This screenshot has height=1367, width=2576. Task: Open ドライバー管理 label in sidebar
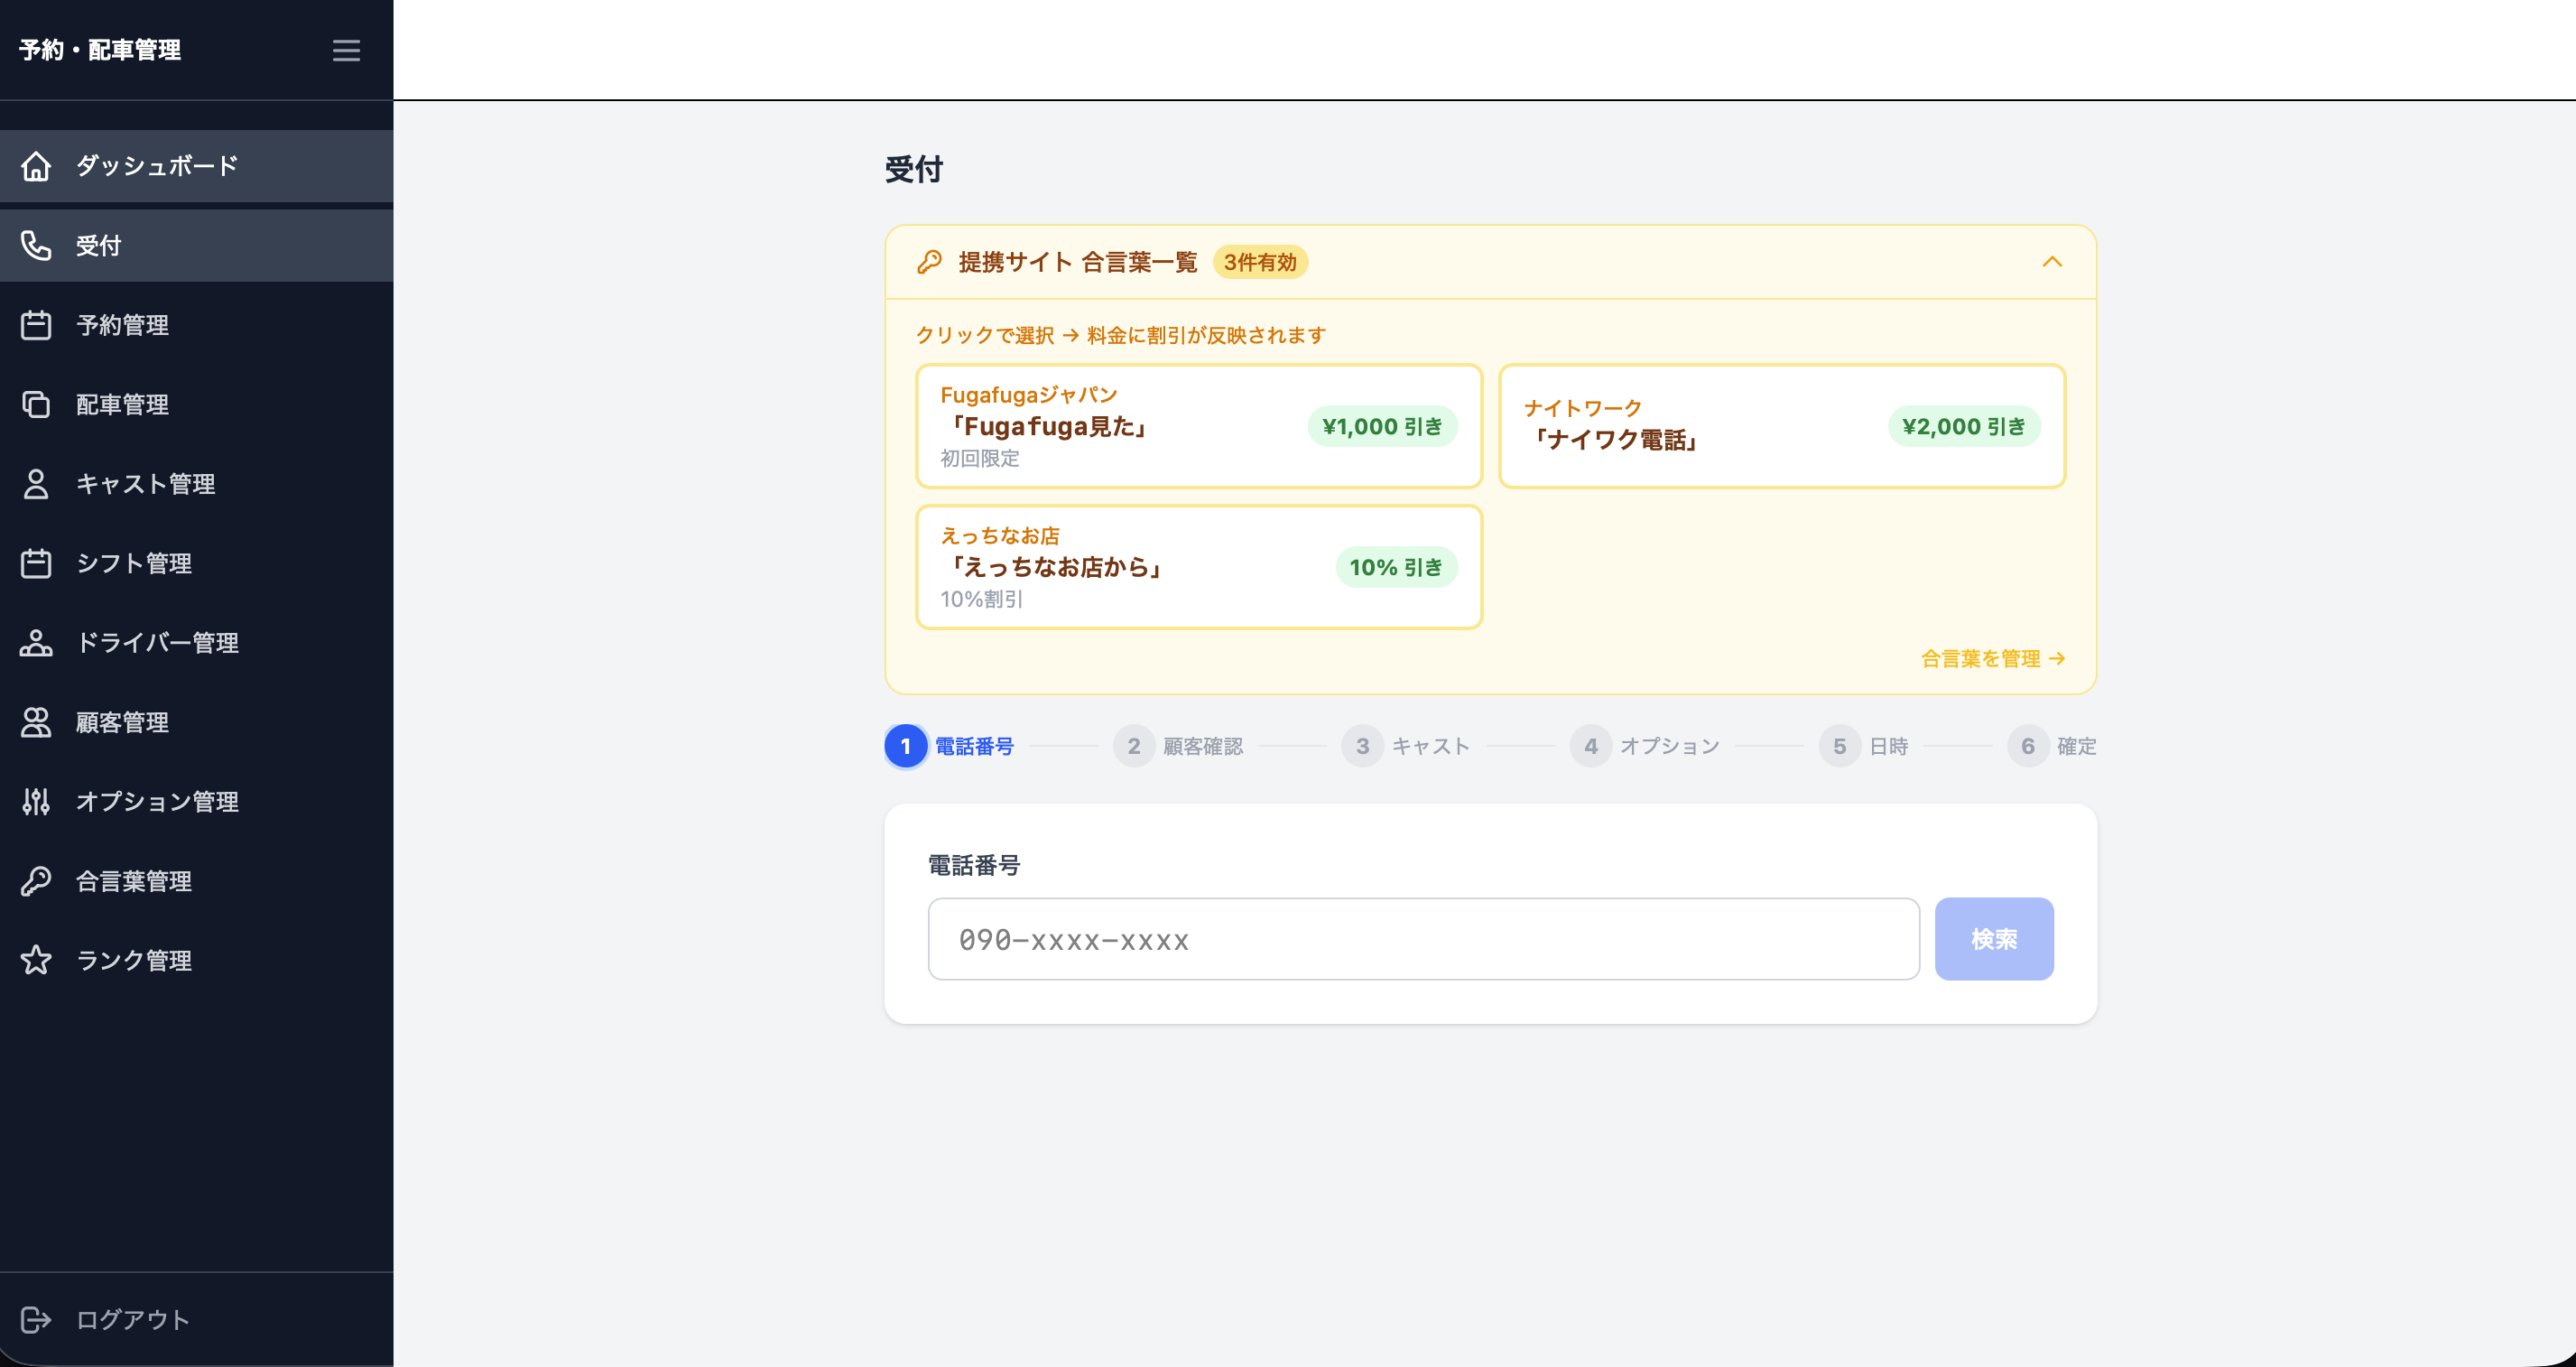click(157, 643)
